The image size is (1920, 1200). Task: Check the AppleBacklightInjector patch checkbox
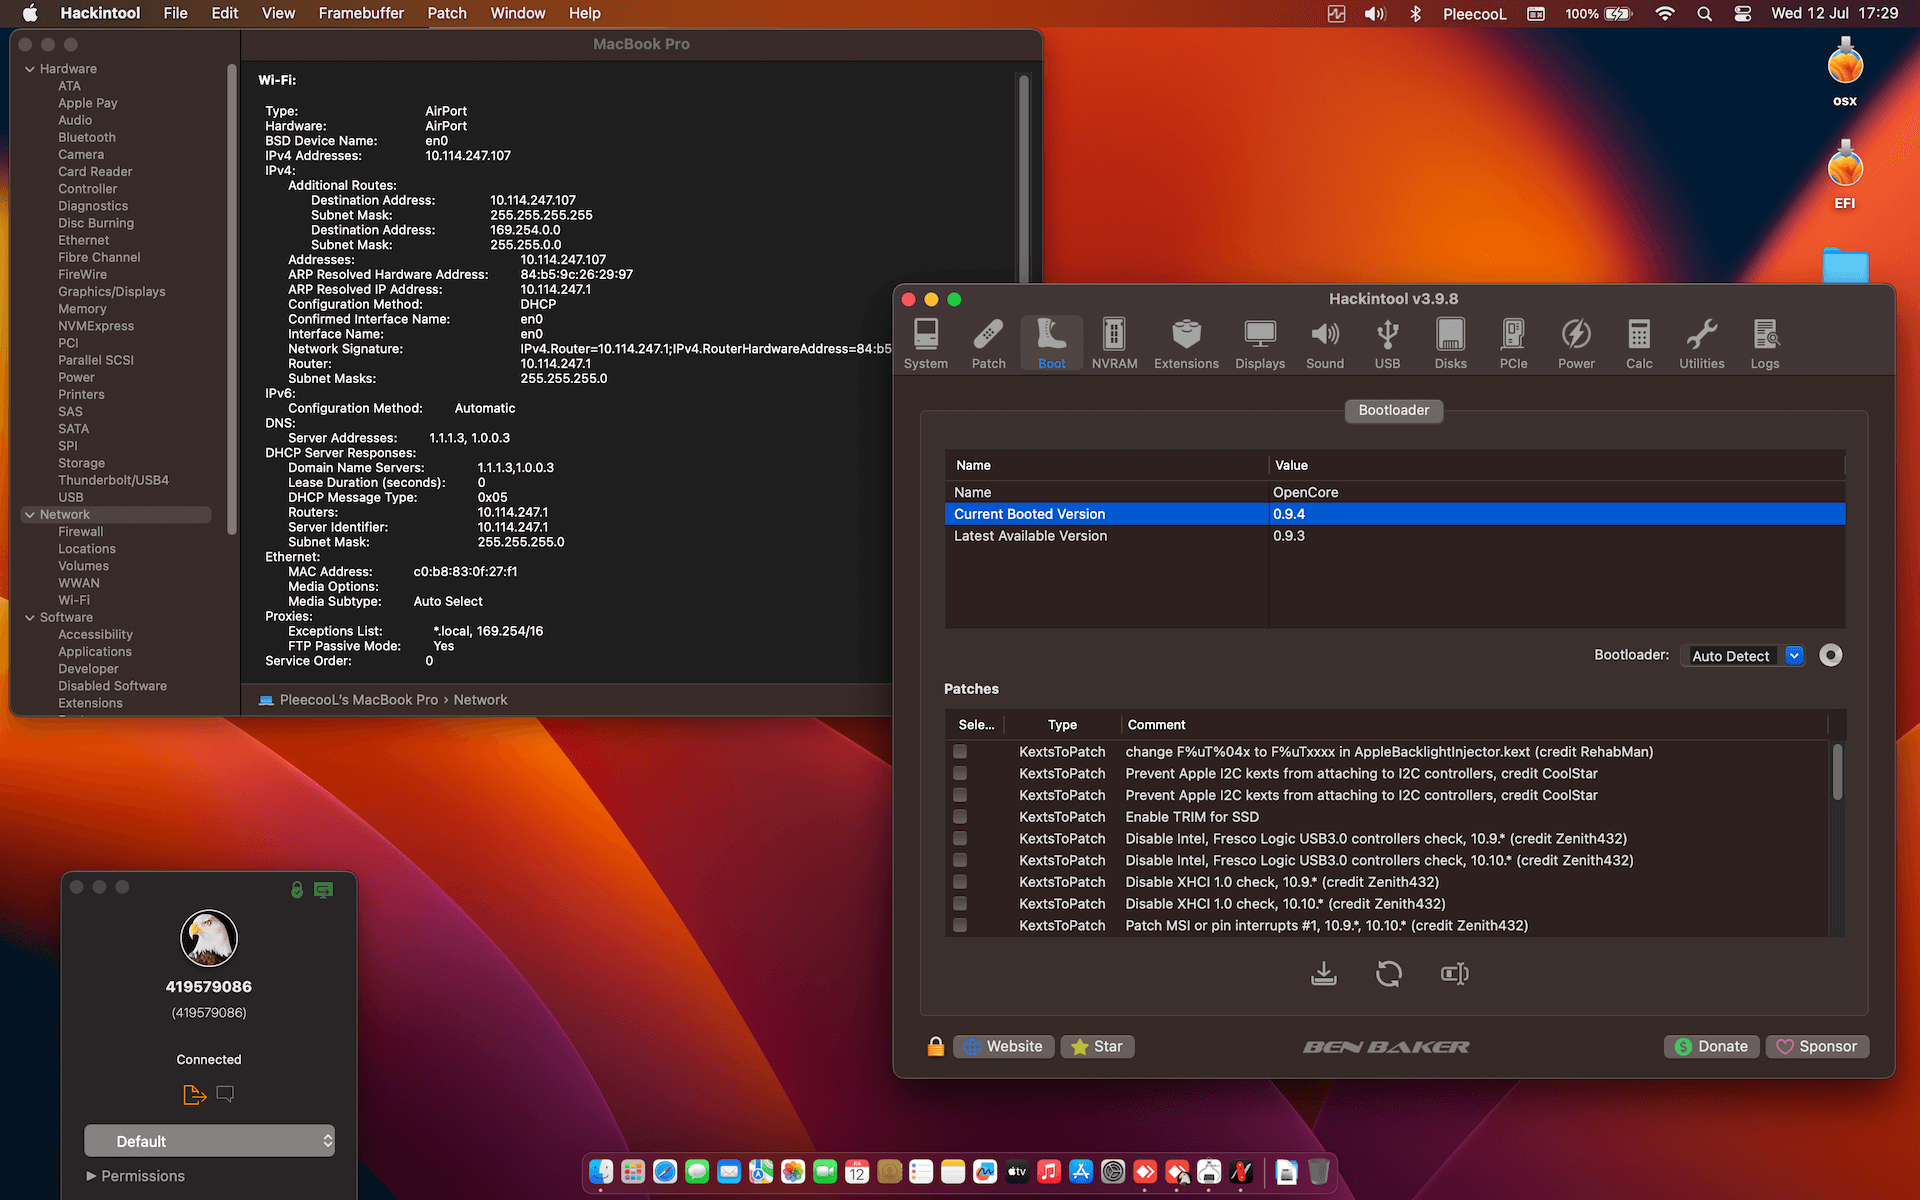(x=960, y=752)
